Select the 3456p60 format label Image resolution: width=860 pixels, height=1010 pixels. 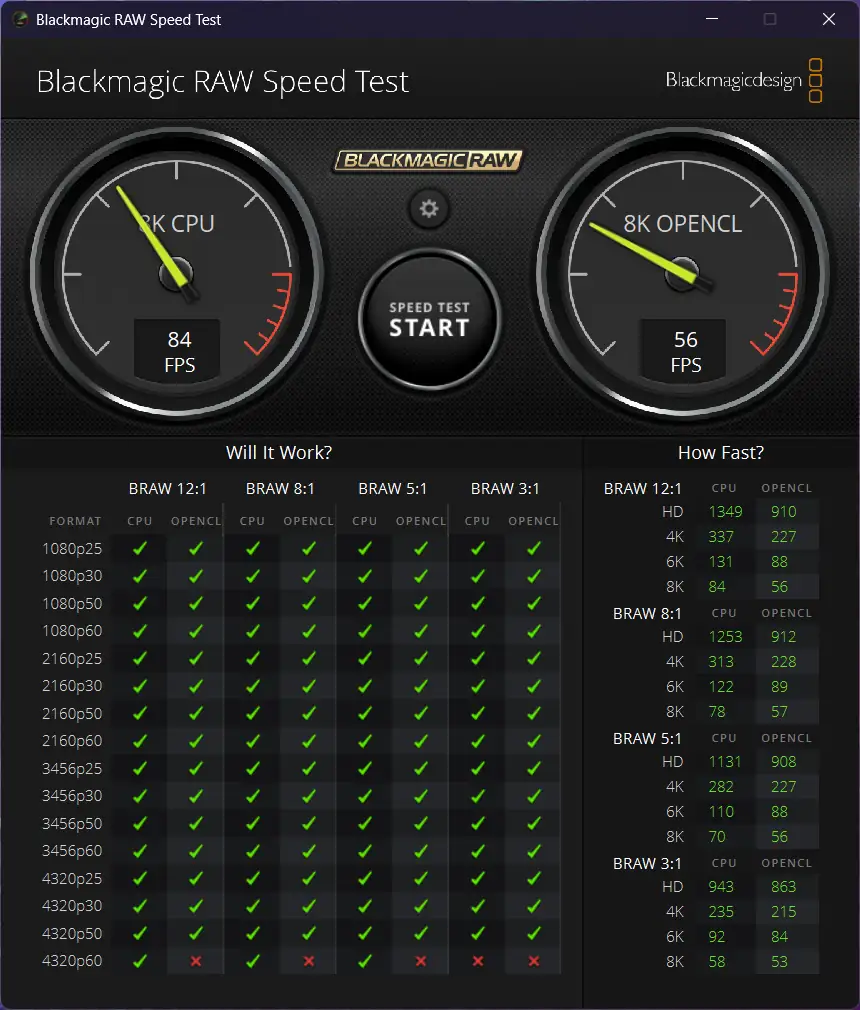coord(72,851)
